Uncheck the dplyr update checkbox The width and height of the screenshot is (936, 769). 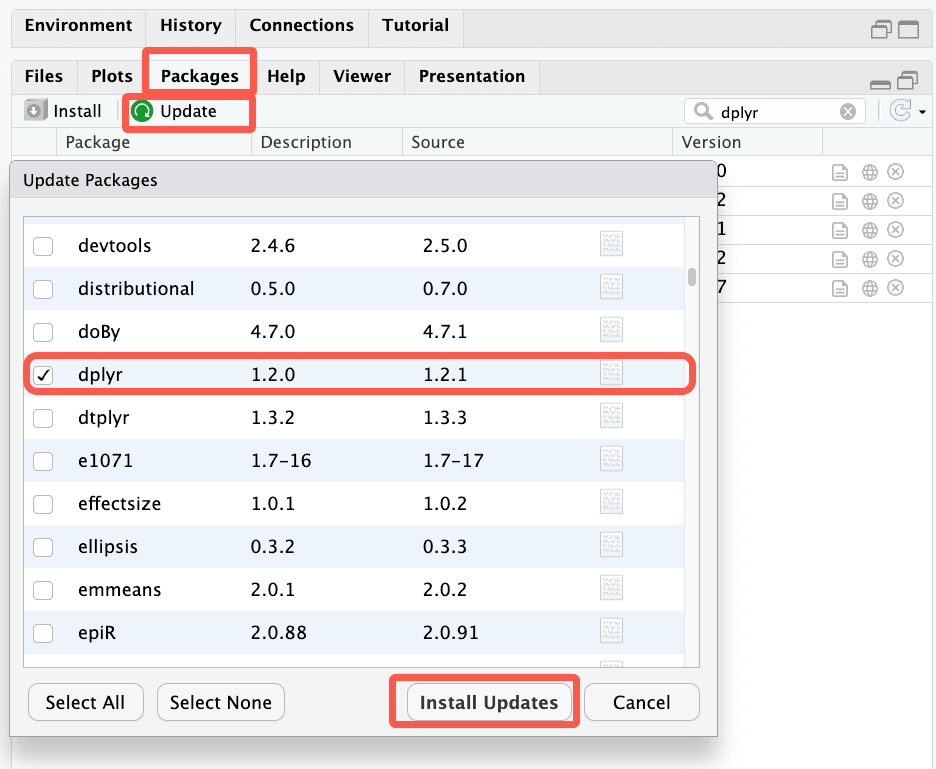pyautogui.click(x=43, y=375)
